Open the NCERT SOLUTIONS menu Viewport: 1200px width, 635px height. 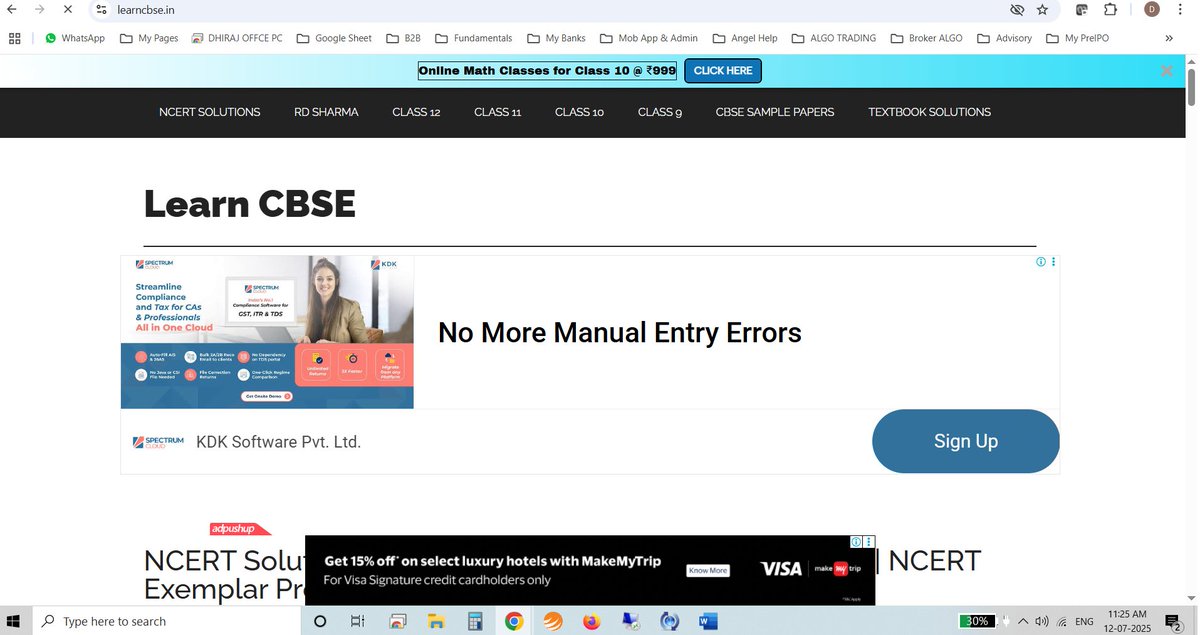click(209, 112)
